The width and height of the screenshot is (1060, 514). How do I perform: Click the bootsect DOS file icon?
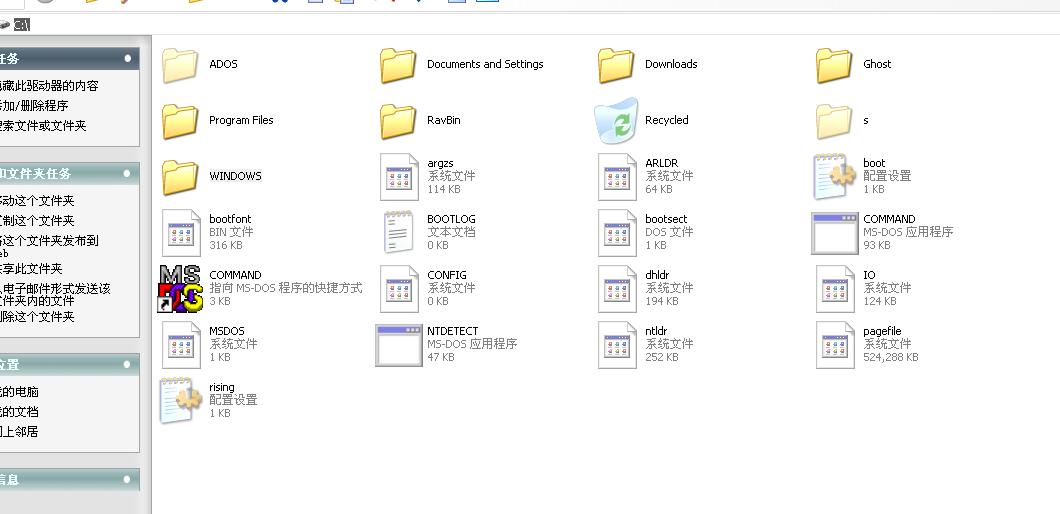617,233
